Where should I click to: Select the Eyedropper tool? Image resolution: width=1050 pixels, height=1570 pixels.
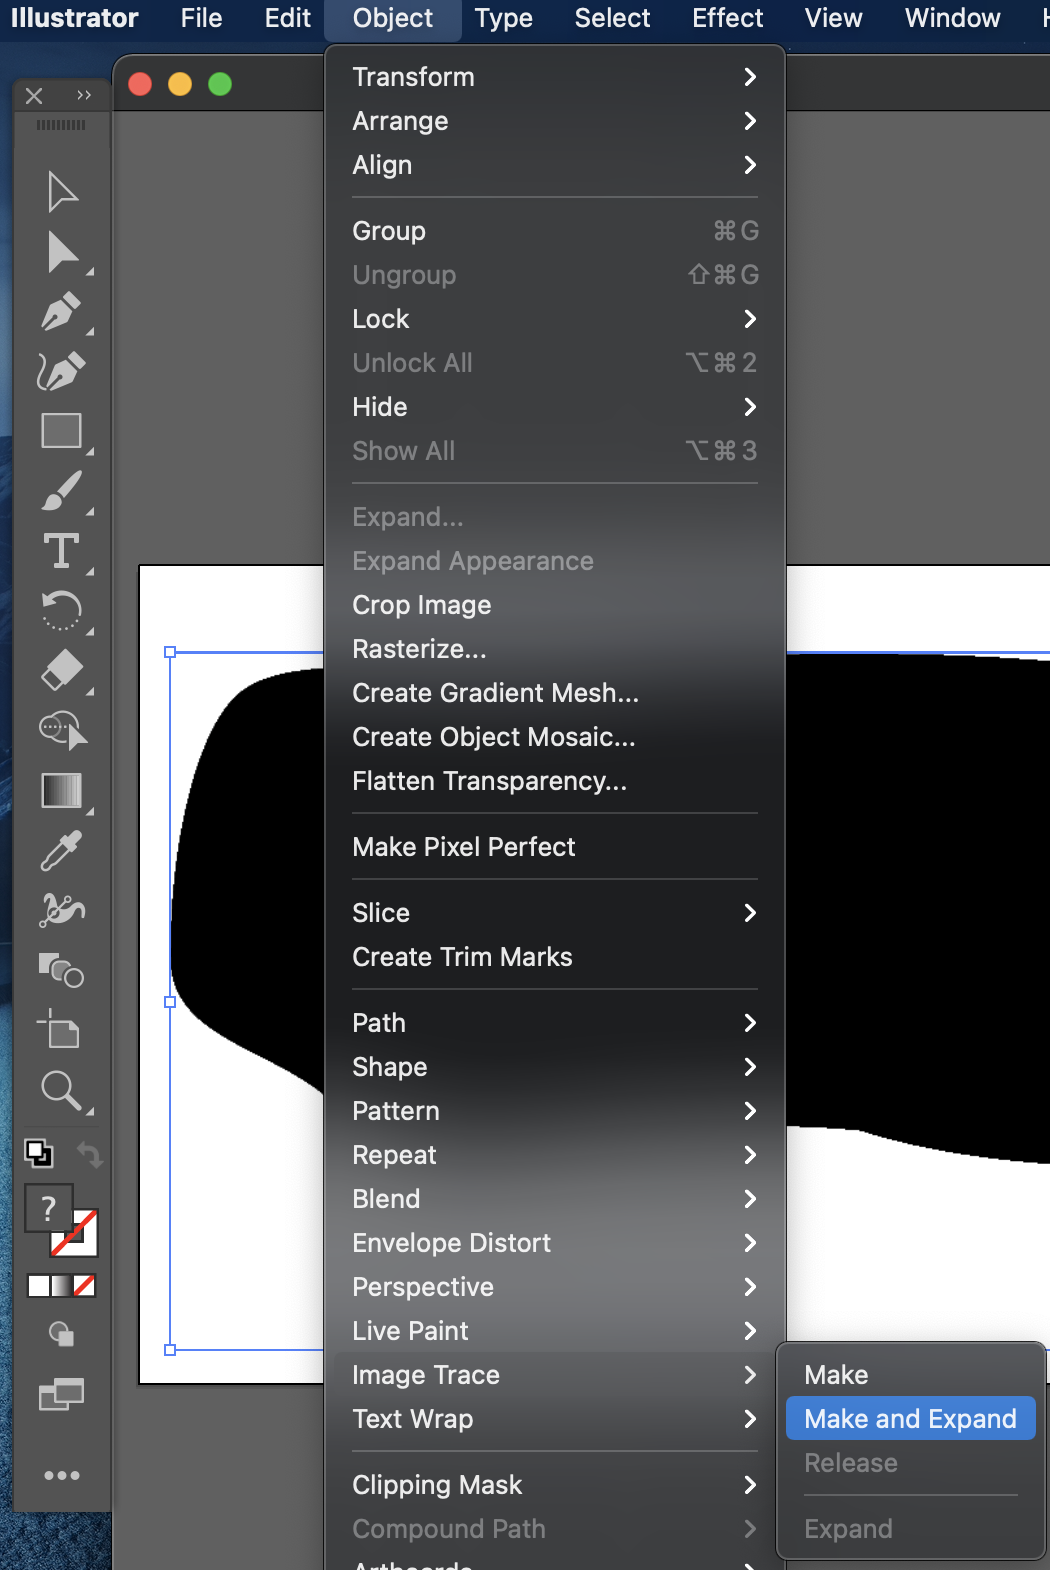tap(61, 851)
